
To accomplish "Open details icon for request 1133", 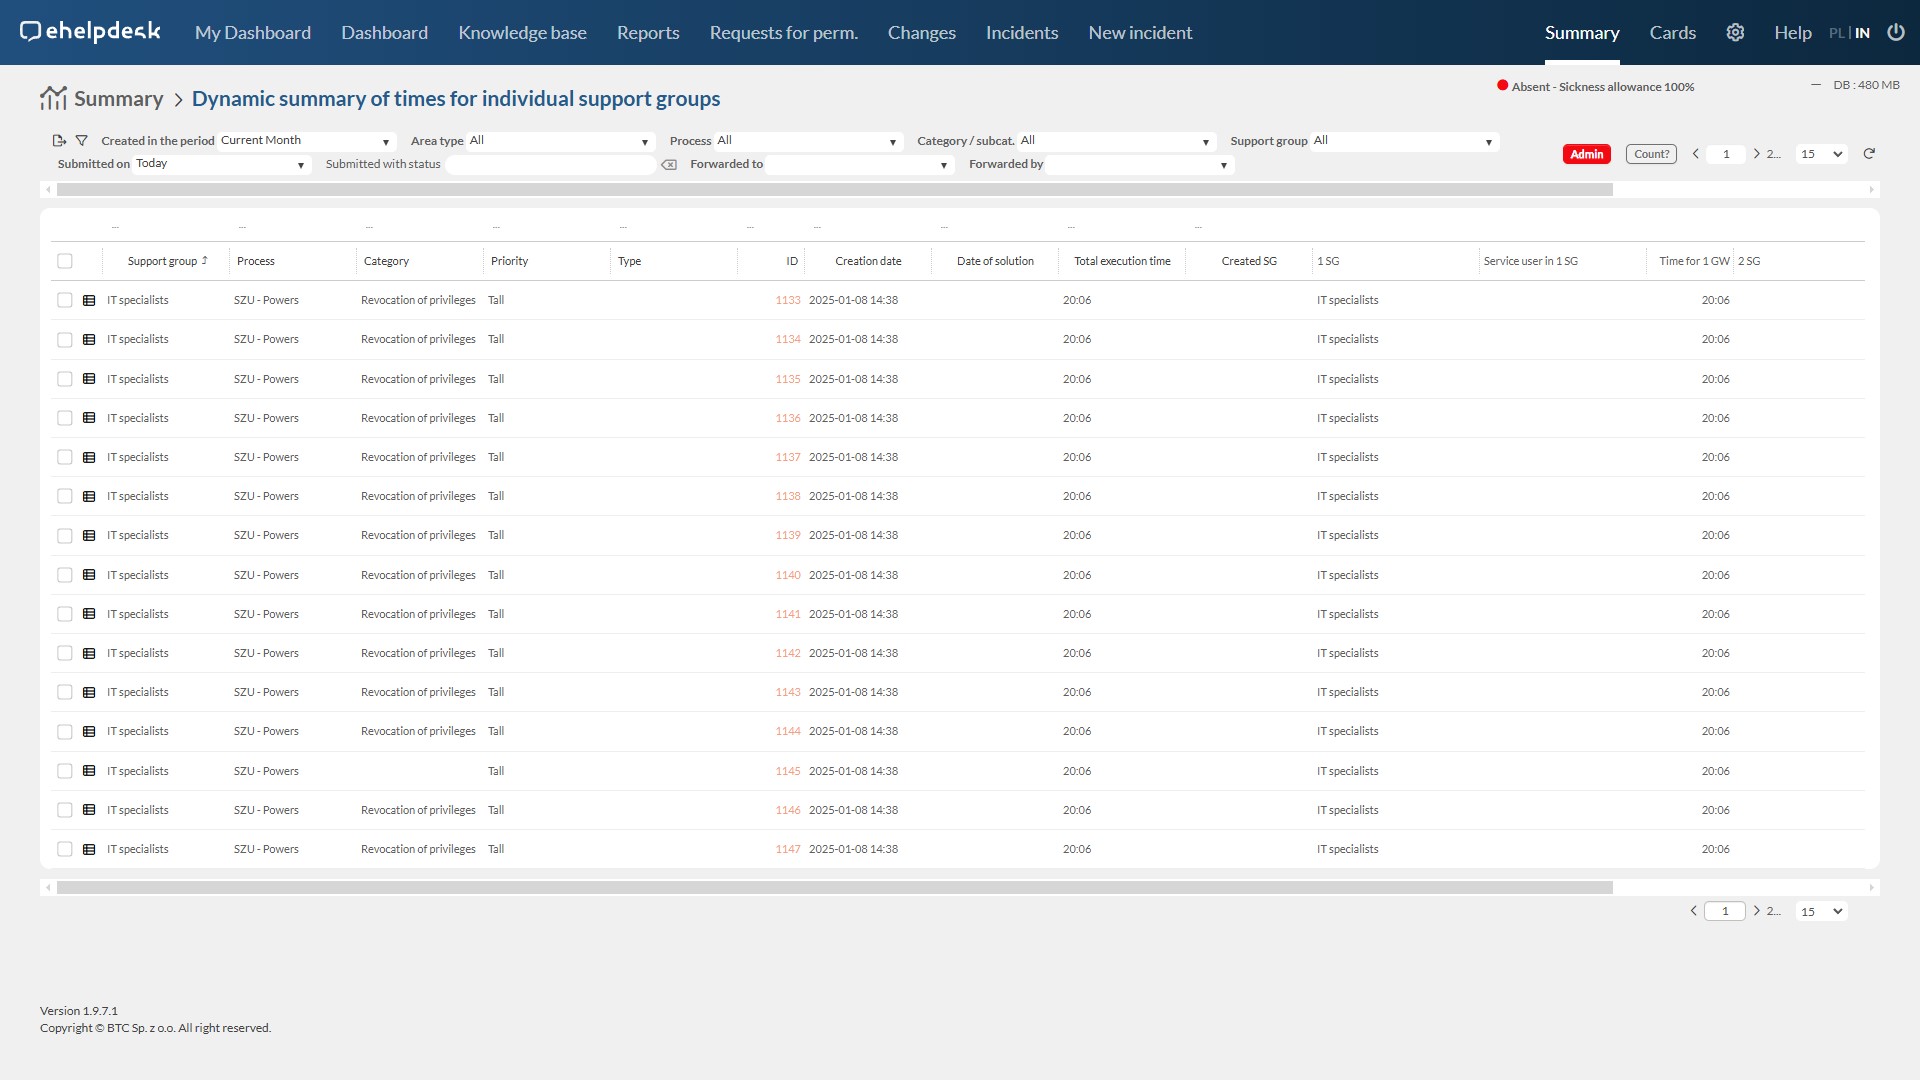I will (89, 300).
